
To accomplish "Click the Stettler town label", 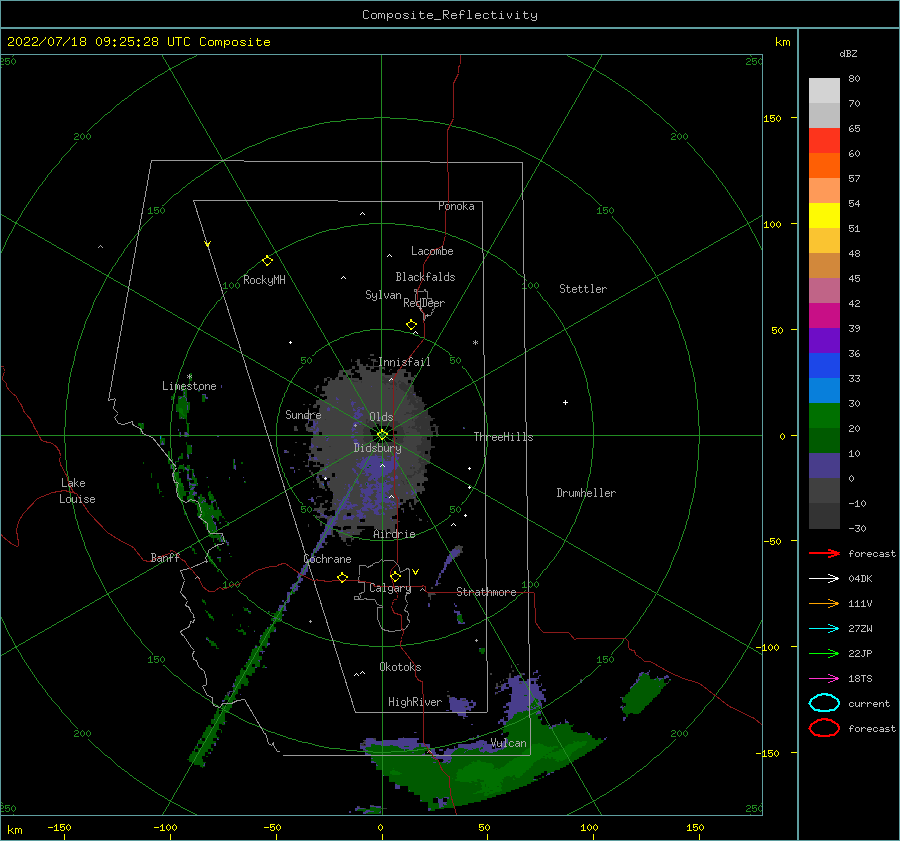I will click(583, 289).
